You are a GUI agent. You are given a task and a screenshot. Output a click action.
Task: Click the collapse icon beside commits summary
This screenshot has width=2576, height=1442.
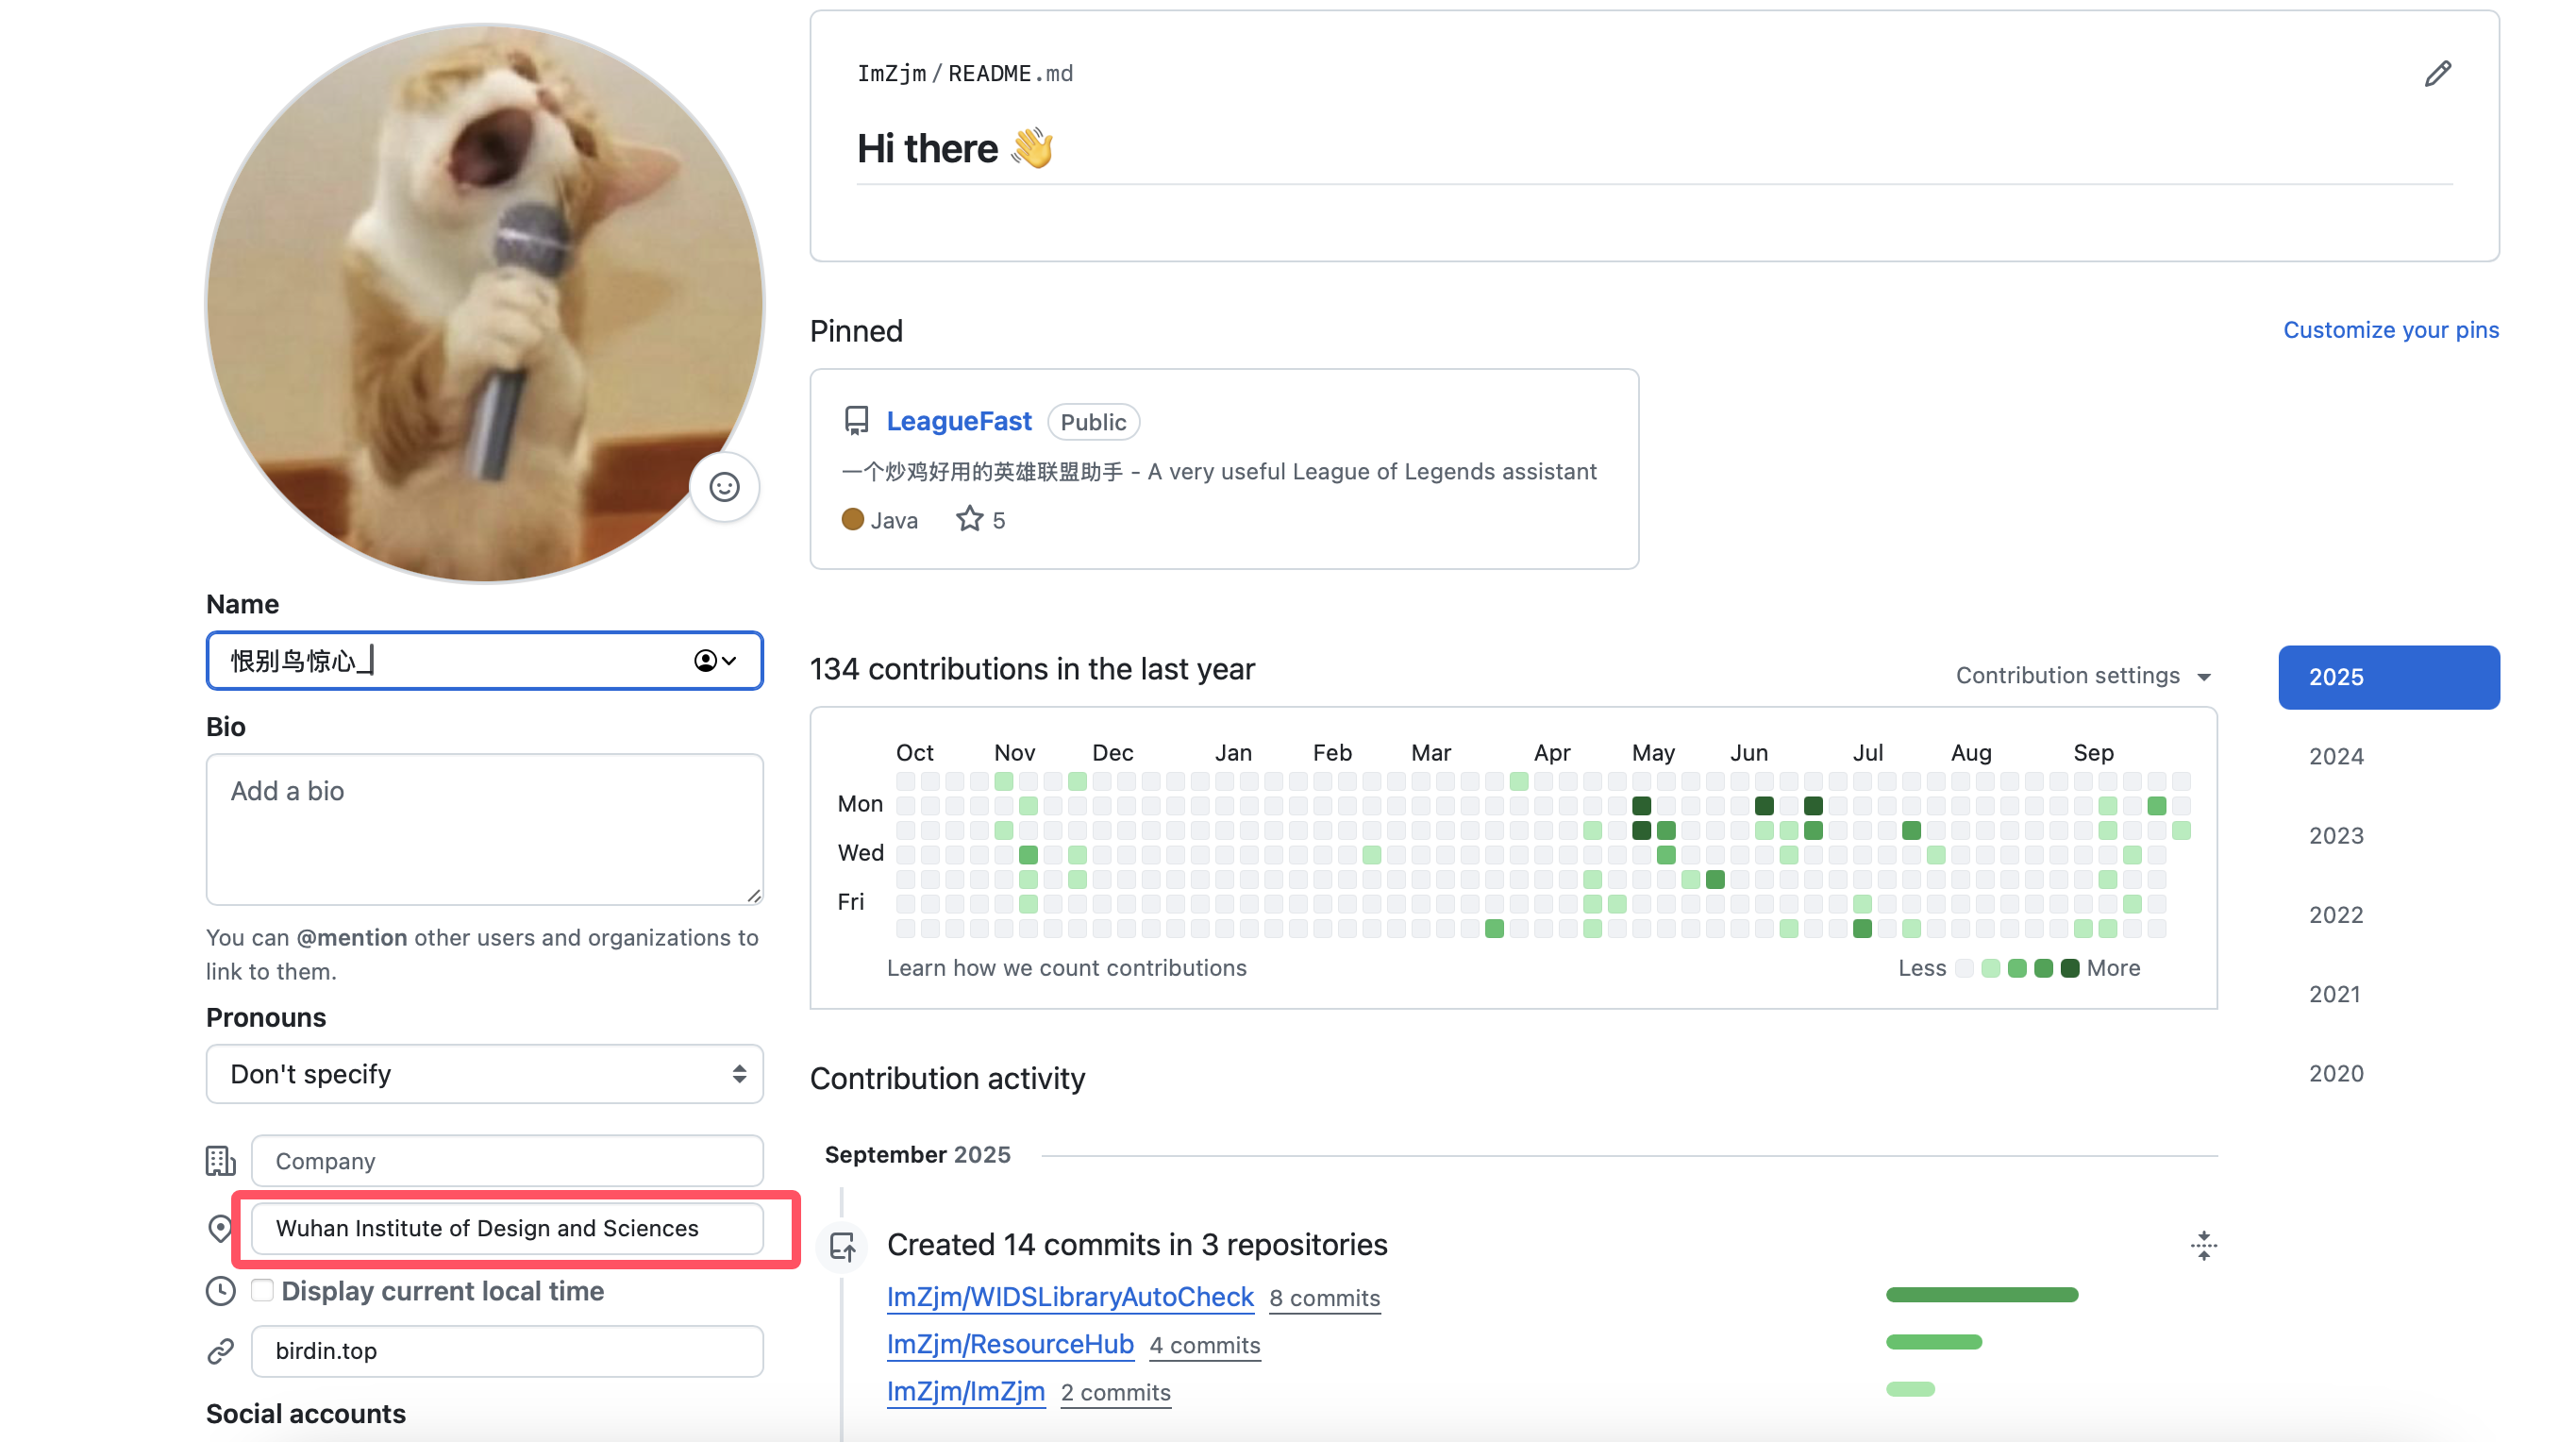[2203, 1245]
